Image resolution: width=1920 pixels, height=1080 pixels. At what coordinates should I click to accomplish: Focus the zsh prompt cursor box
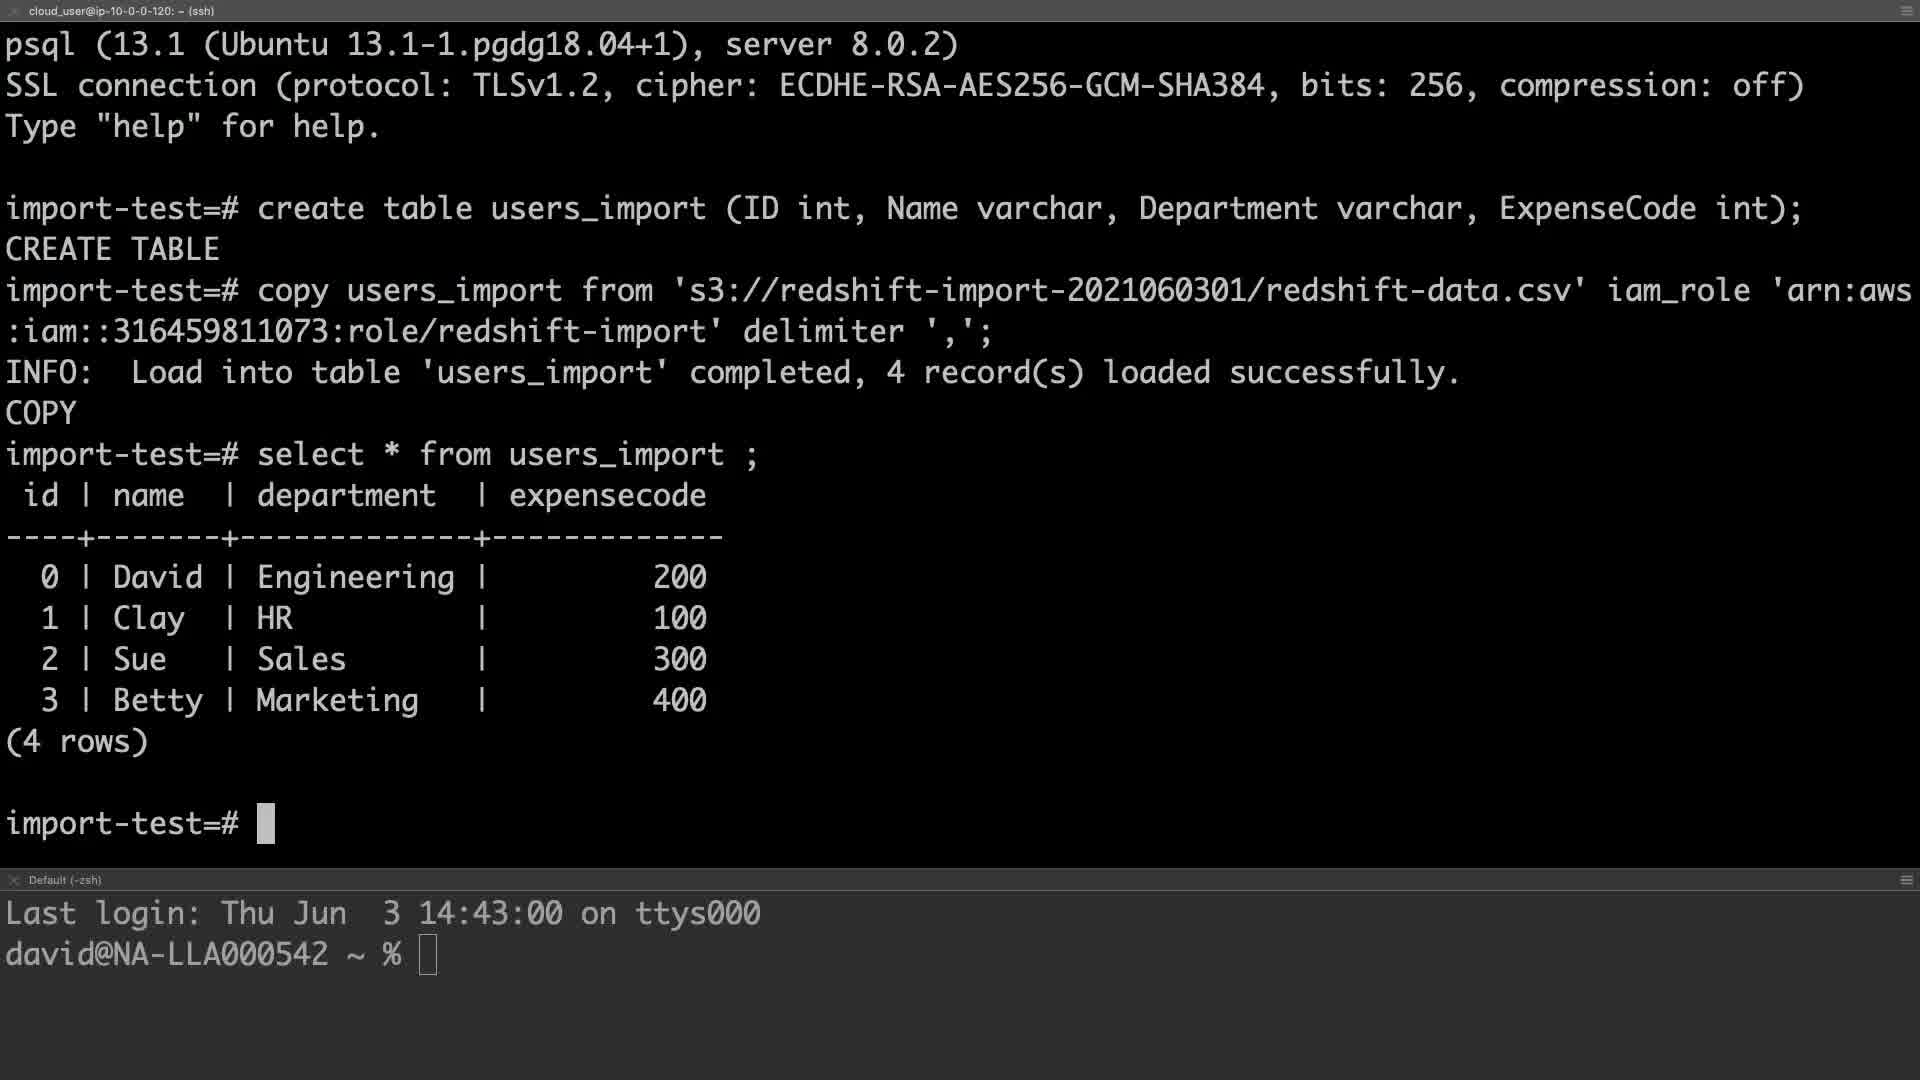(428, 955)
